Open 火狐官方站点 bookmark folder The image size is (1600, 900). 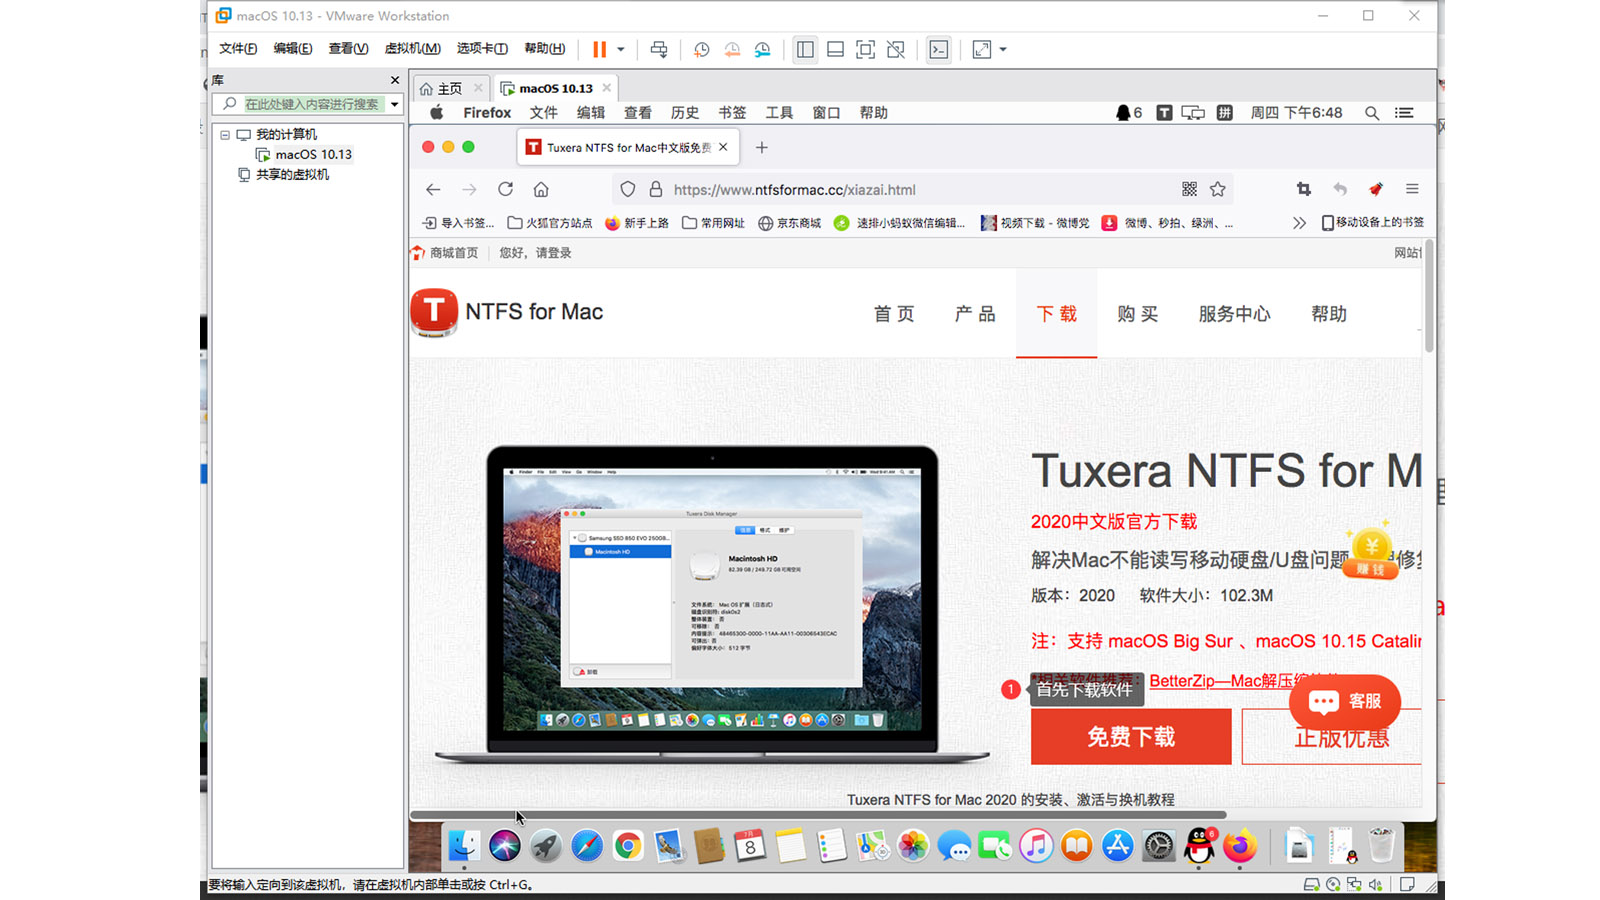click(550, 223)
